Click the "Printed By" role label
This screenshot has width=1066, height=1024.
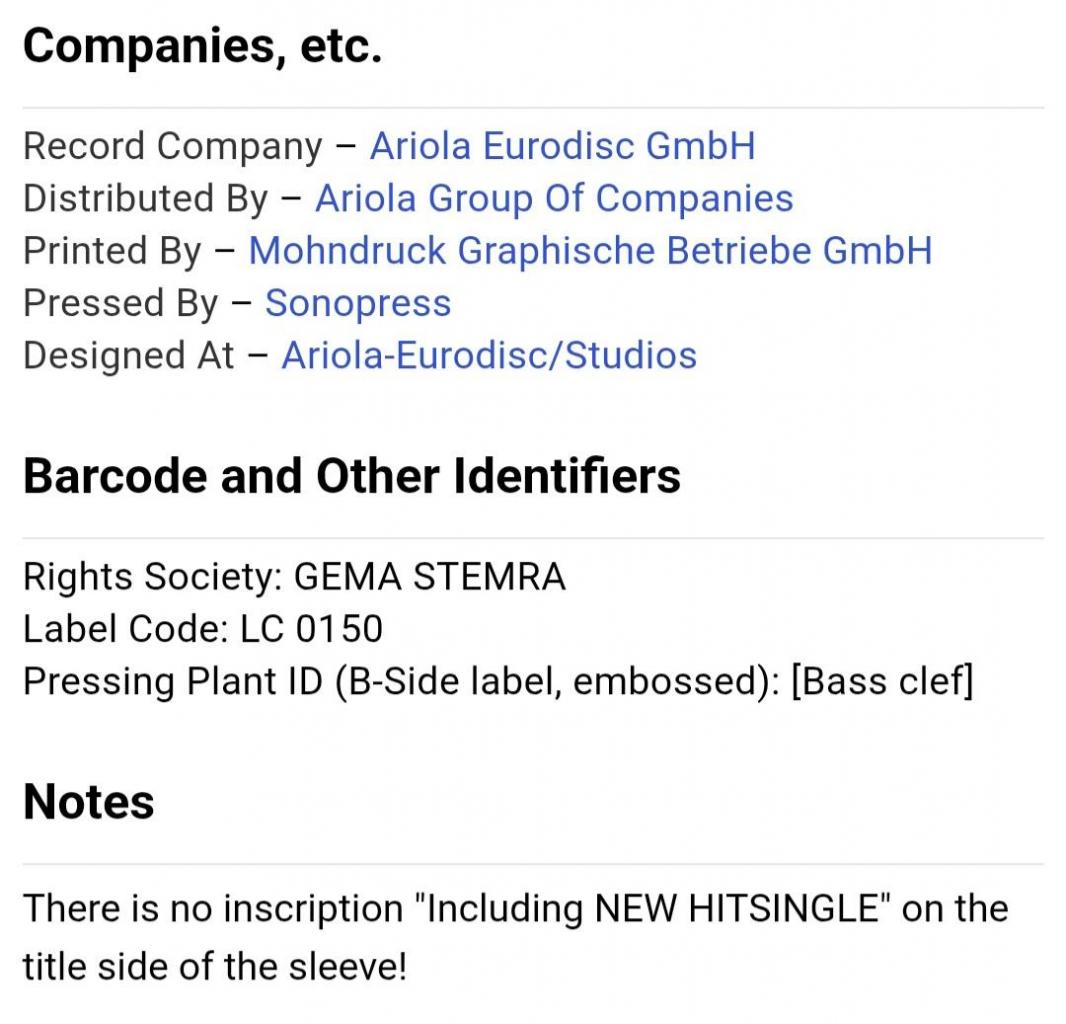pyautogui.click(x=112, y=251)
